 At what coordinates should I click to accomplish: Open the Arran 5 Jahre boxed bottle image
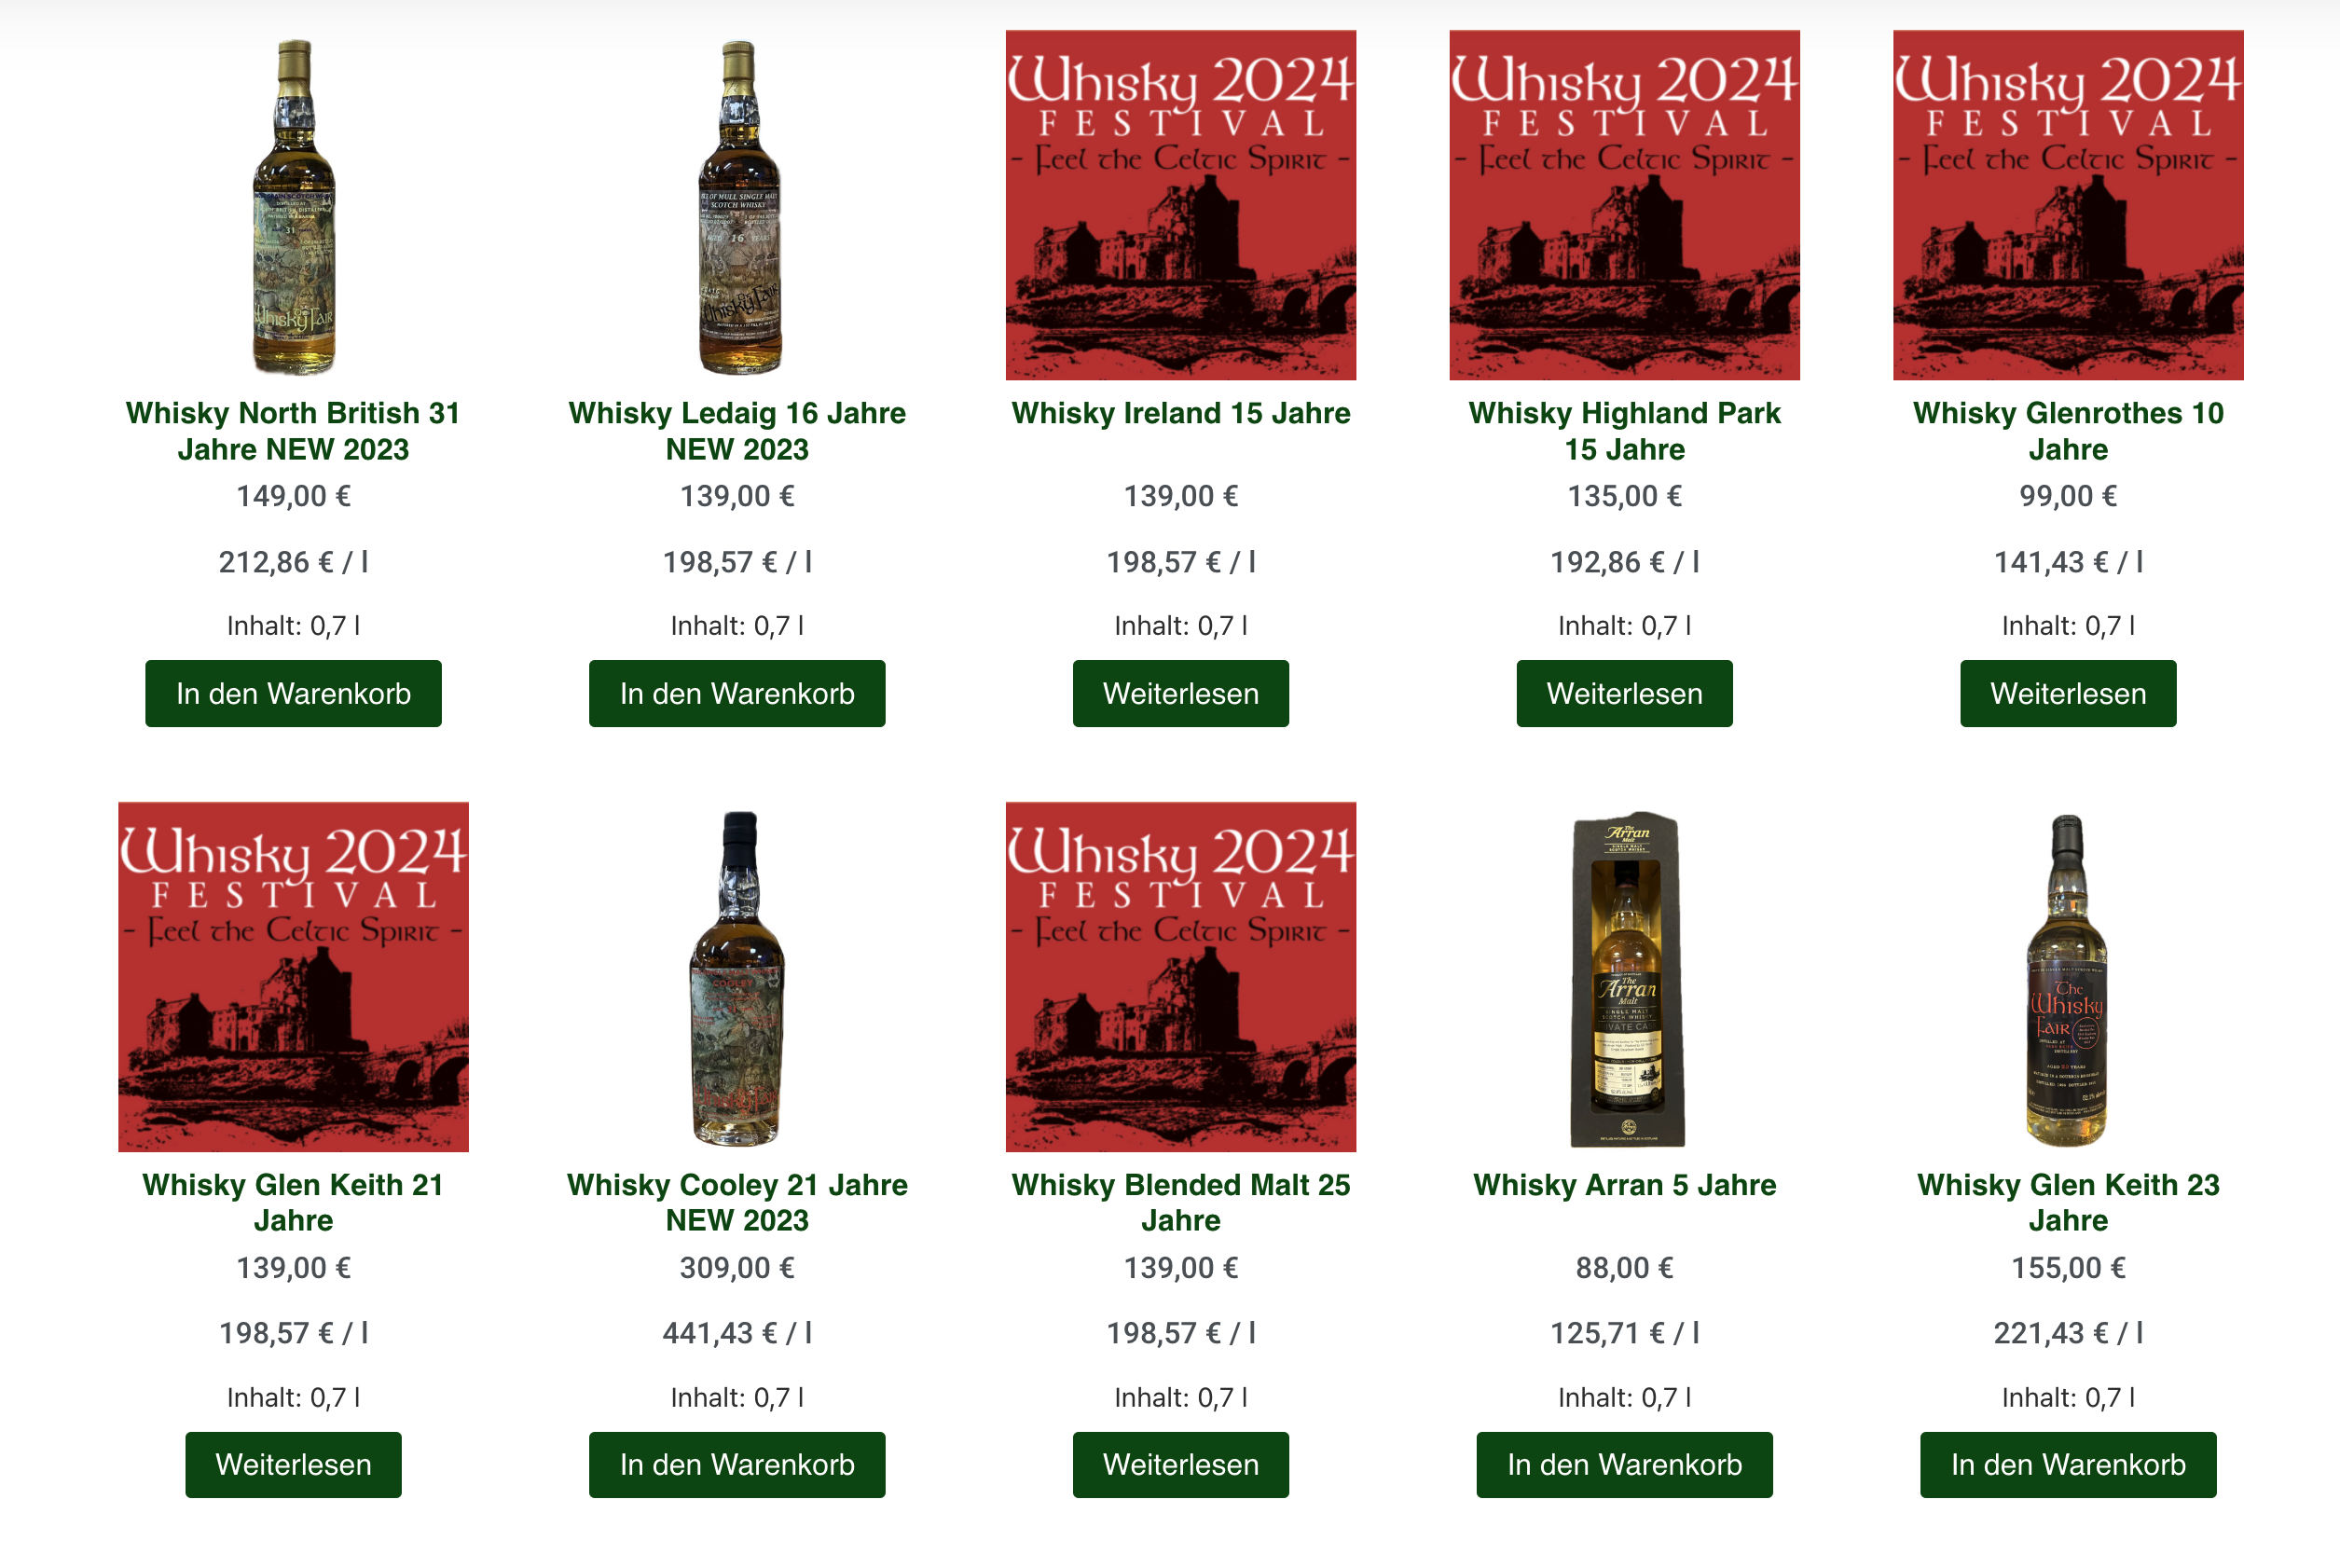1624,977
